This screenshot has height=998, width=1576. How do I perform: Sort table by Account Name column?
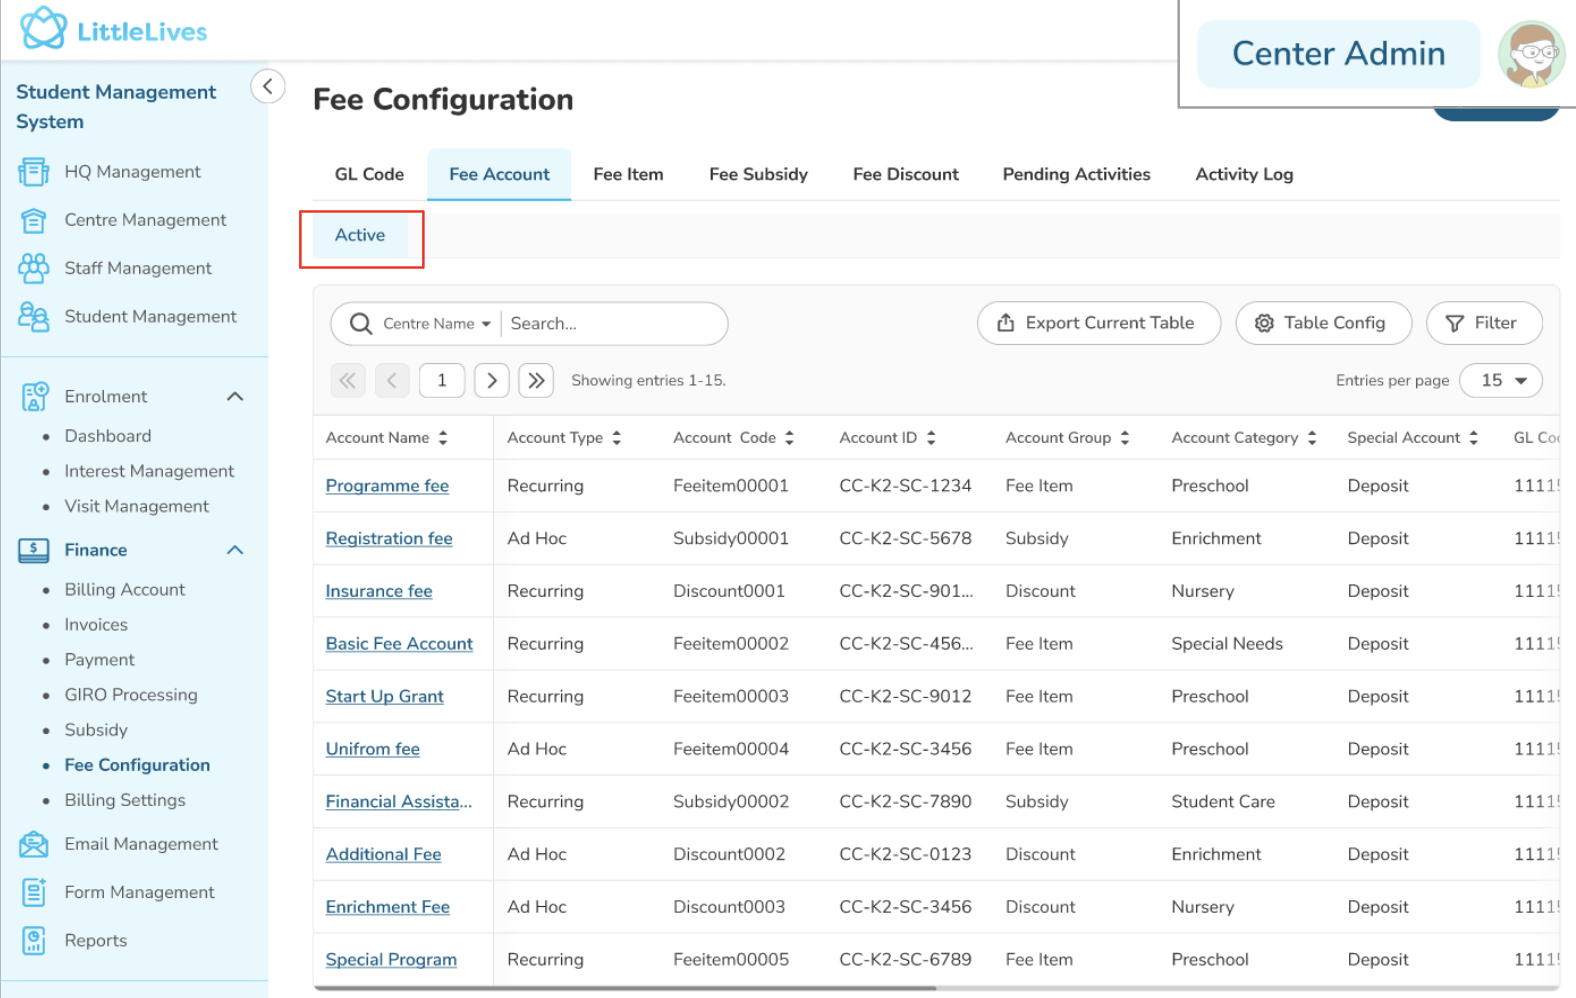coord(443,438)
